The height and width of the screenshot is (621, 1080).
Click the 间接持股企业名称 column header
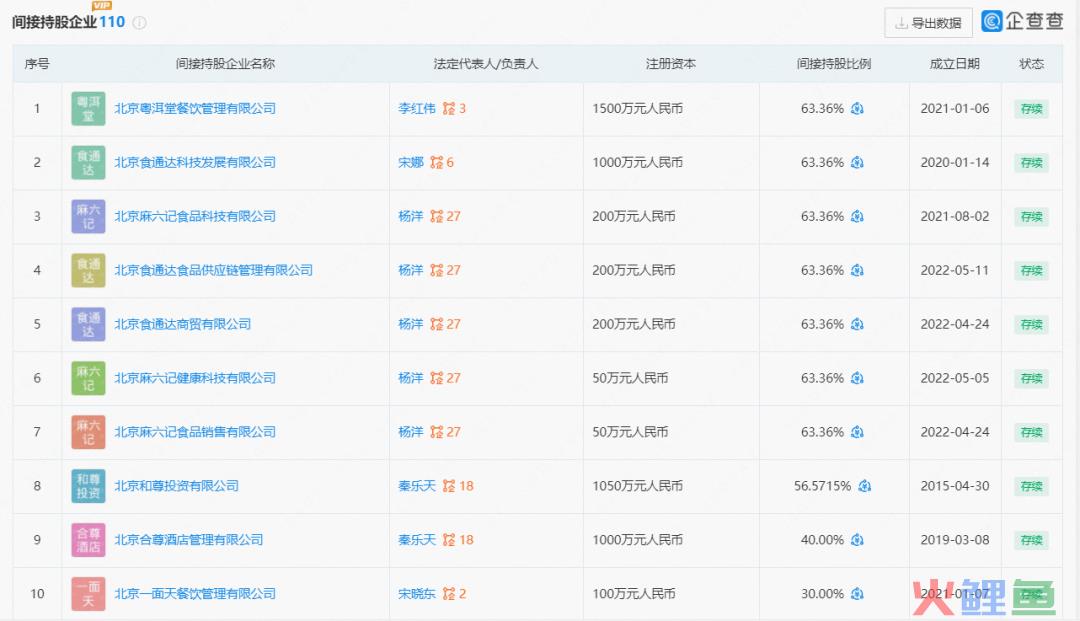pyautogui.click(x=225, y=64)
